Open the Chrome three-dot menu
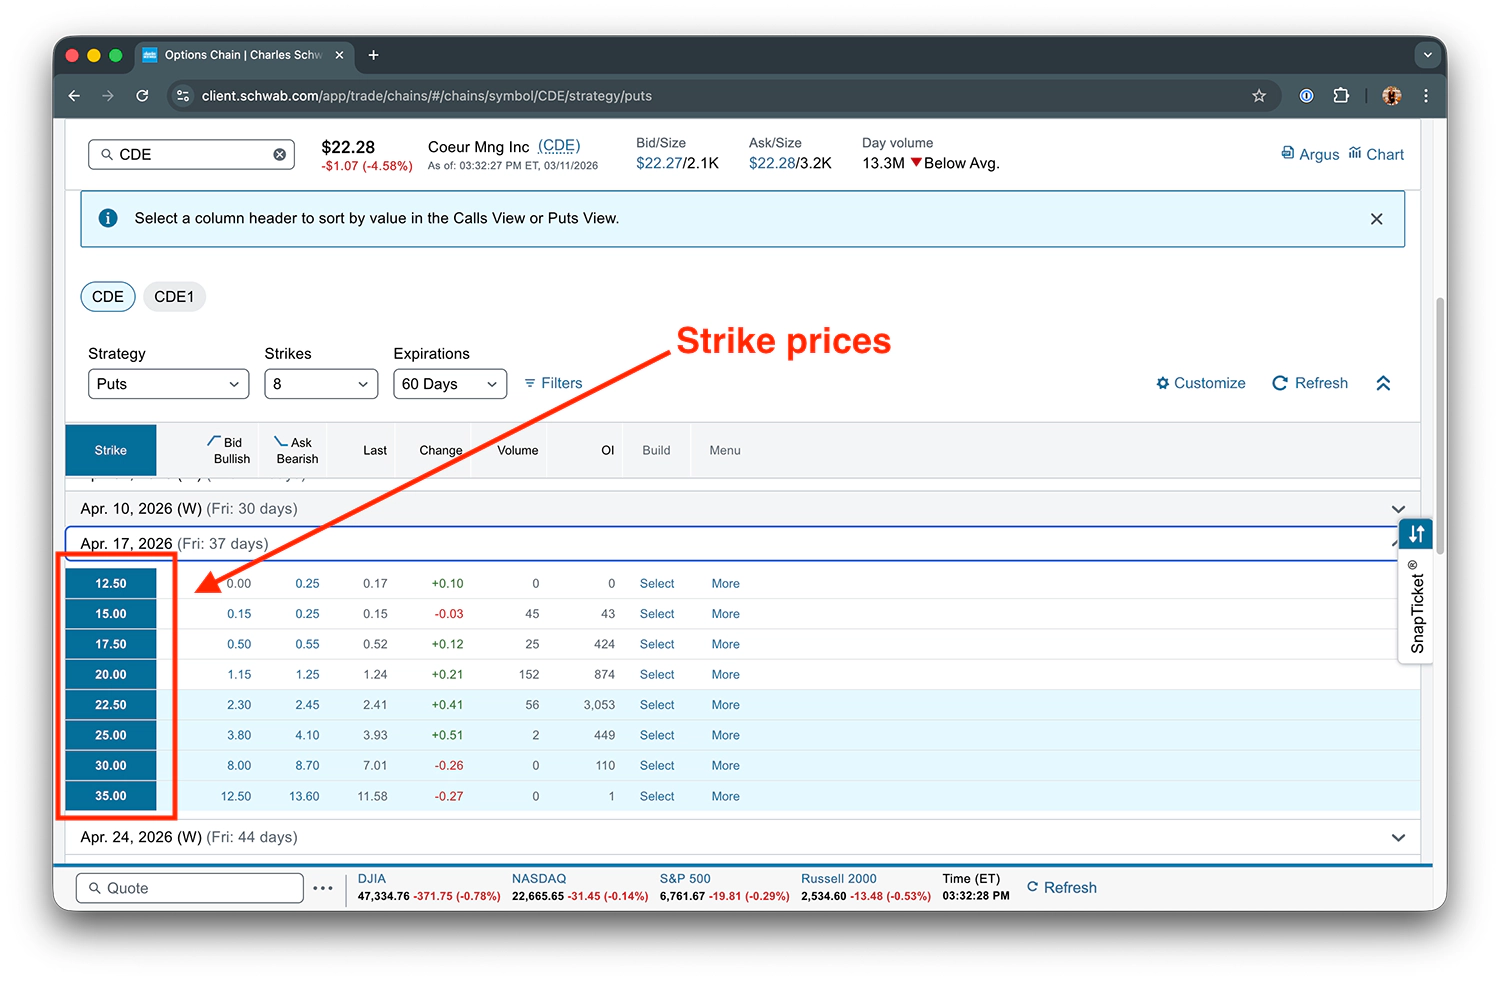The image size is (1500, 981). point(1426,96)
